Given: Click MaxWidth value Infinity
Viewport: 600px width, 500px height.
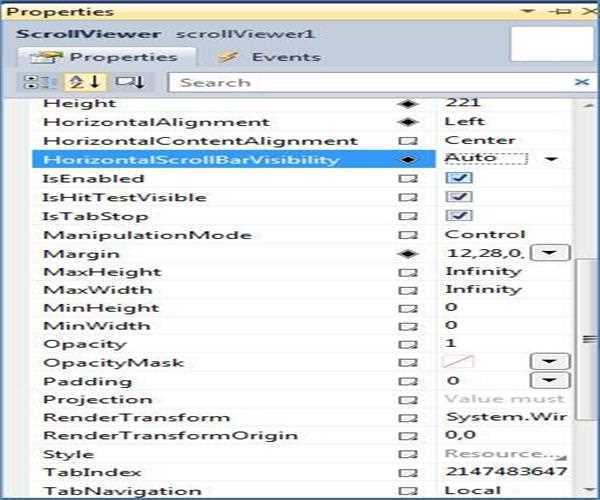Looking at the screenshot, I should click(483, 290).
